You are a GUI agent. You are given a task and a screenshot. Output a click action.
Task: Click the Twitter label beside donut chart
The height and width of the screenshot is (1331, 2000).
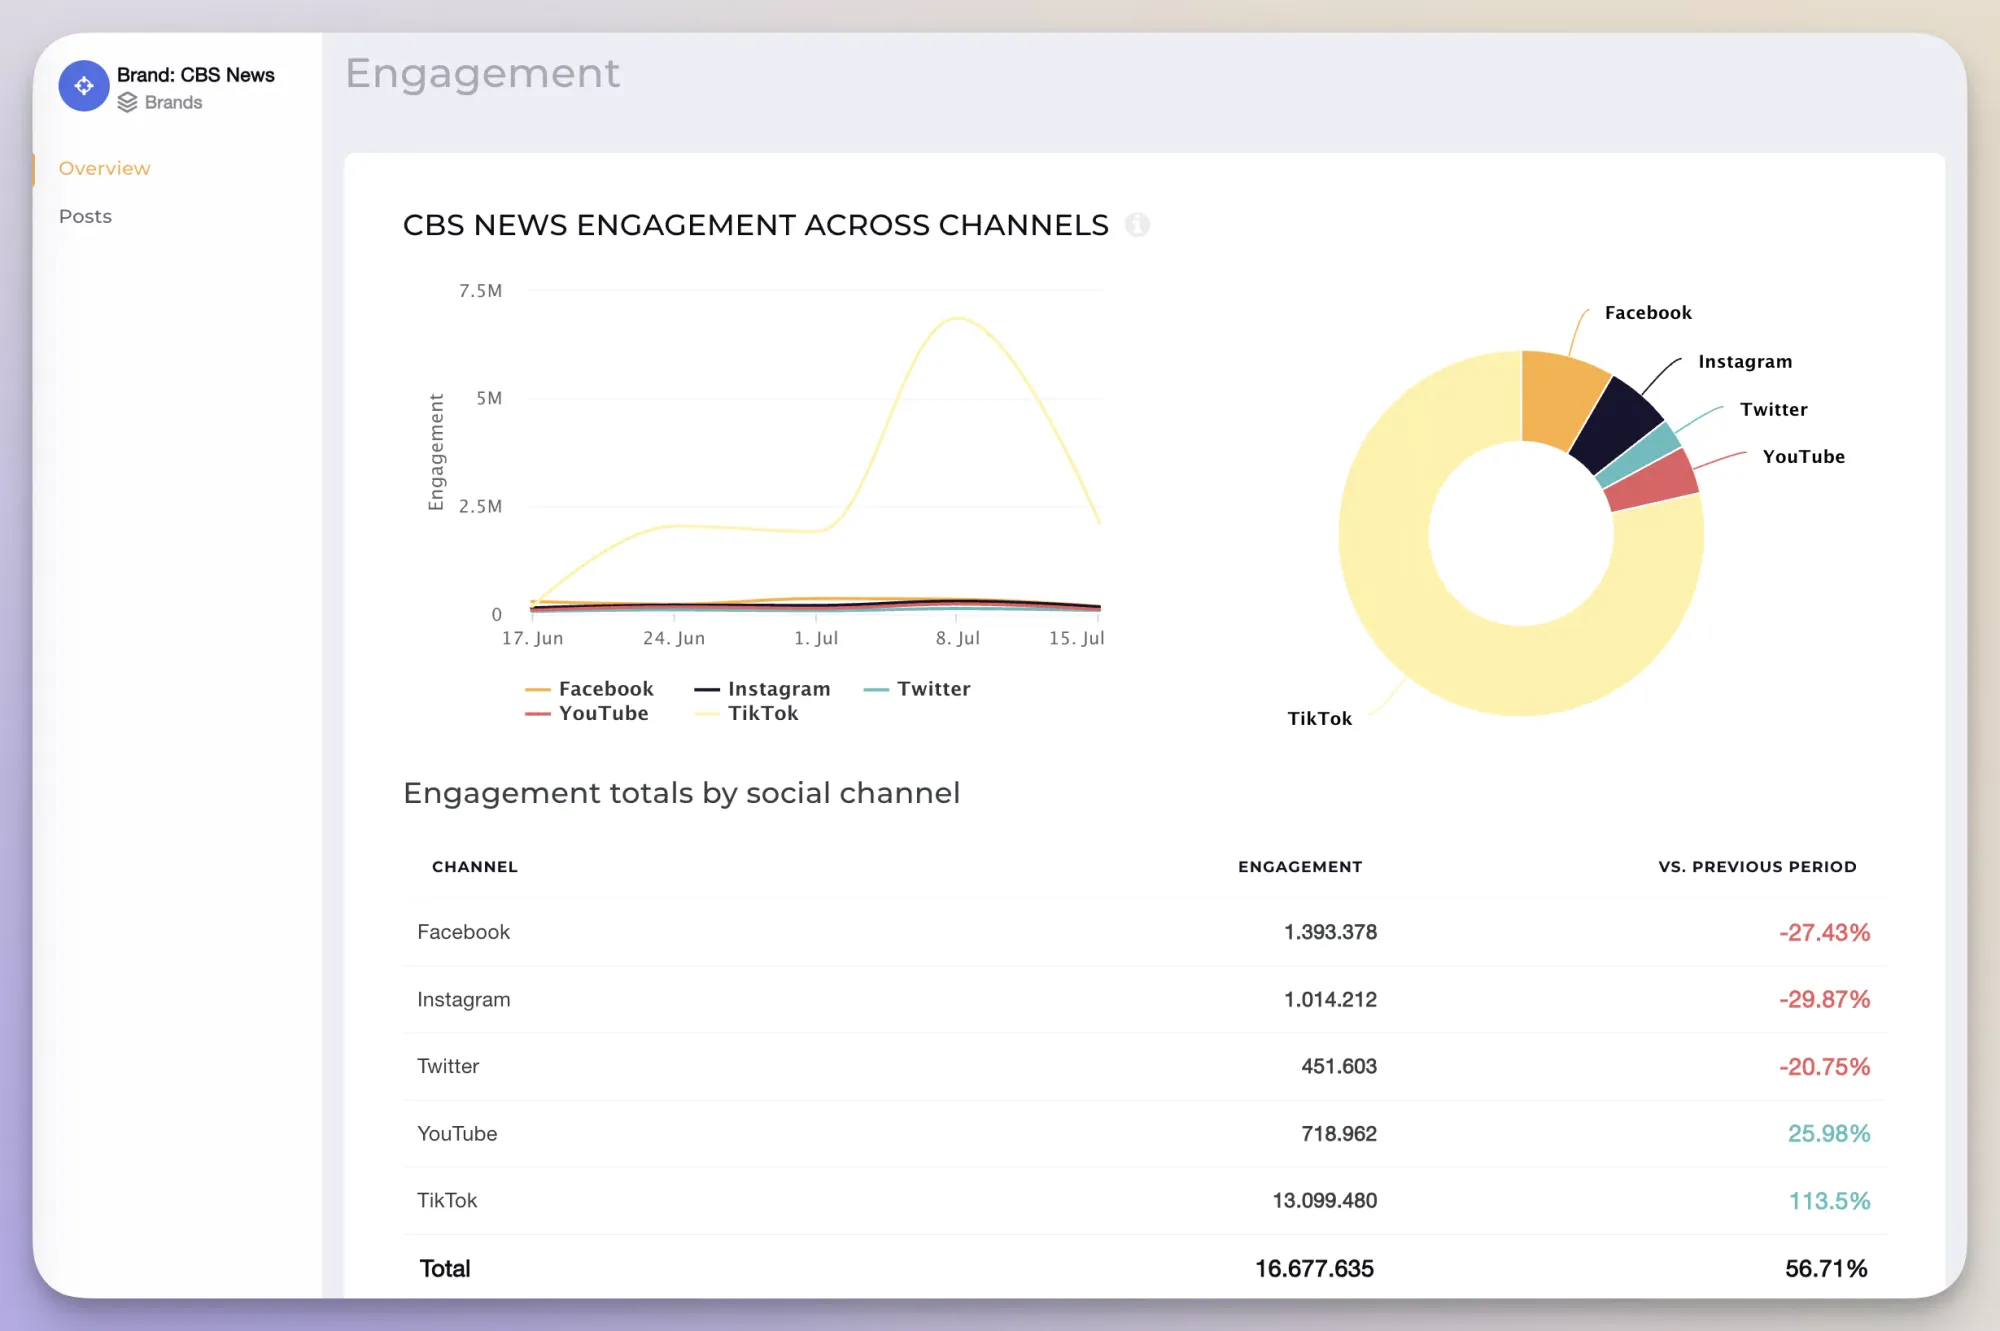[1773, 410]
